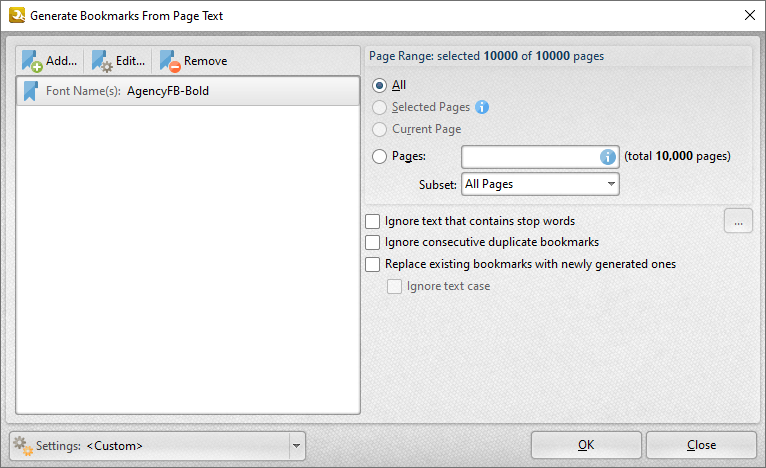The height and width of the screenshot is (468, 766).
Task: Choose the Current Page radio option
Action: pos(380,129)
